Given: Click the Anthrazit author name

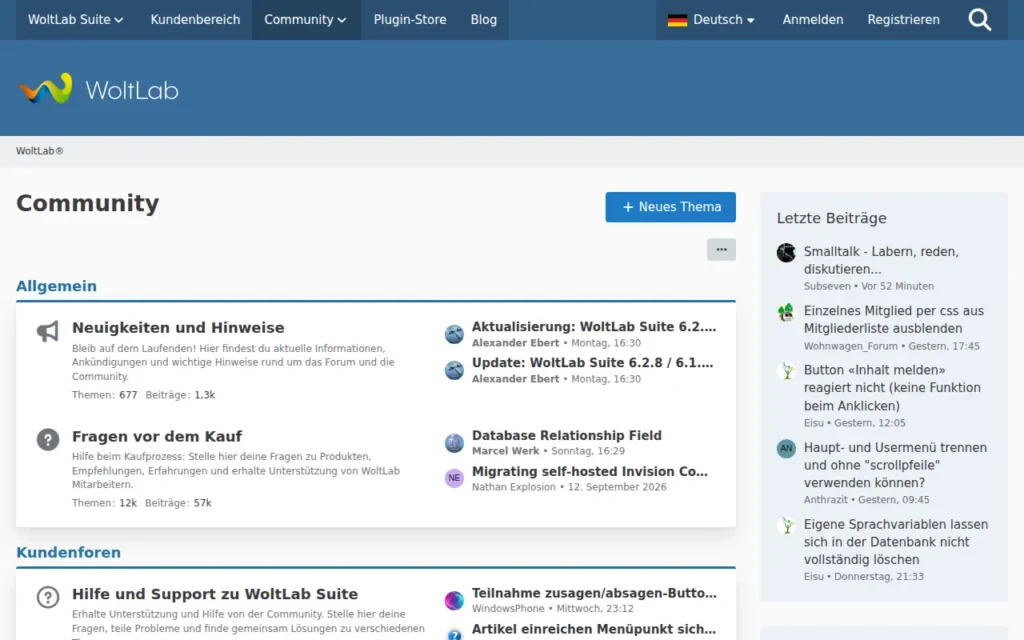Looking at the screenshot, I should tap(825, 500).
